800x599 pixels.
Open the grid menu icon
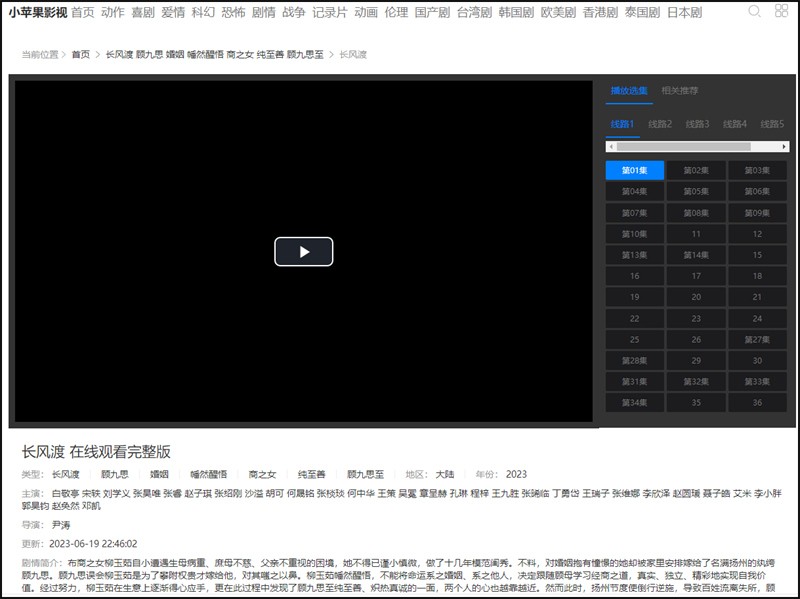click(781, 12)
